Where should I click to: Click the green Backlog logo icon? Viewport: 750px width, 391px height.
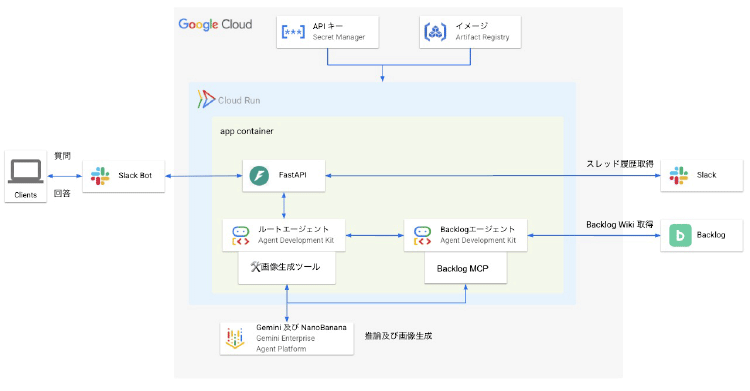[x=680, y=235]
